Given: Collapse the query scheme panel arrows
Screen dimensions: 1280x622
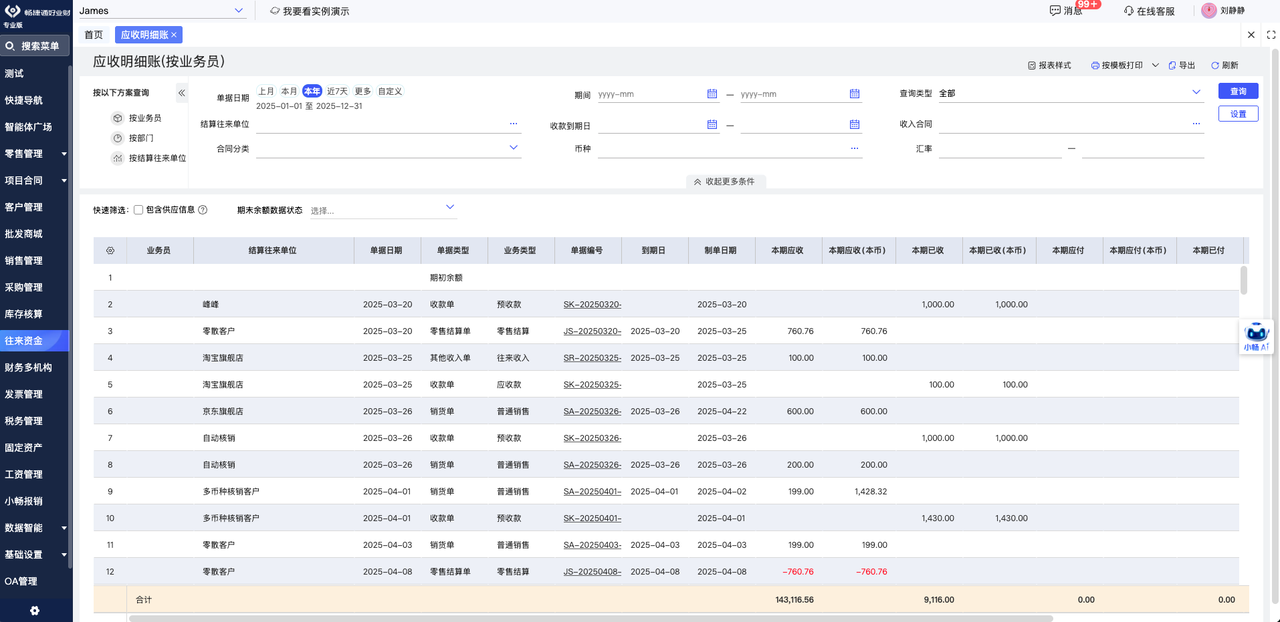Looking at the screenshot, I should [182, 93].
